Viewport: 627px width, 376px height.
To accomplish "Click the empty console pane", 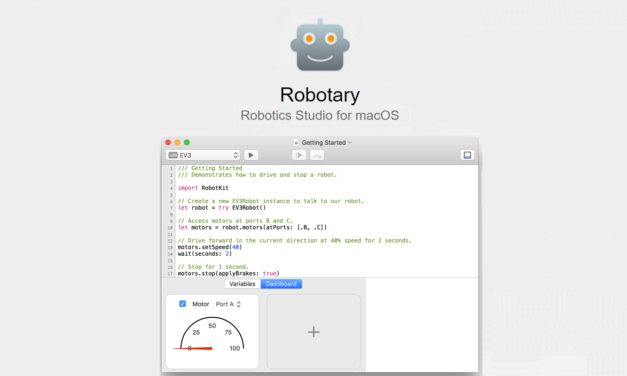I will click(422, 325).
